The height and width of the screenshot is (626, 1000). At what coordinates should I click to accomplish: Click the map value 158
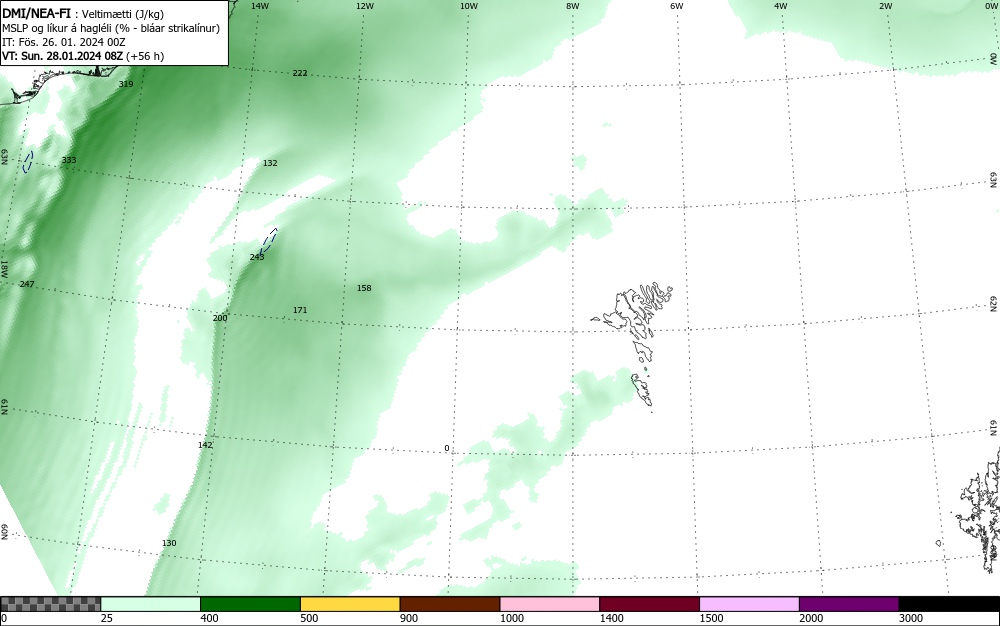(364, 288)
